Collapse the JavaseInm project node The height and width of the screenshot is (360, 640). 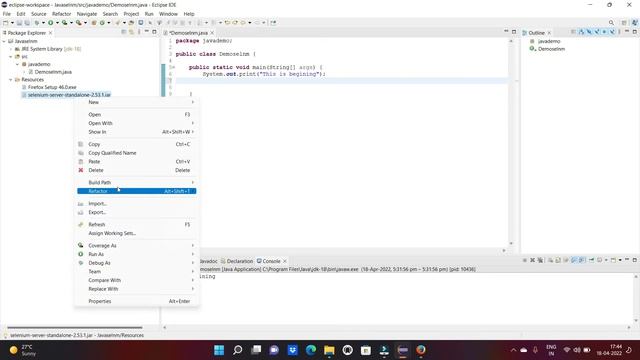point(4,41)
